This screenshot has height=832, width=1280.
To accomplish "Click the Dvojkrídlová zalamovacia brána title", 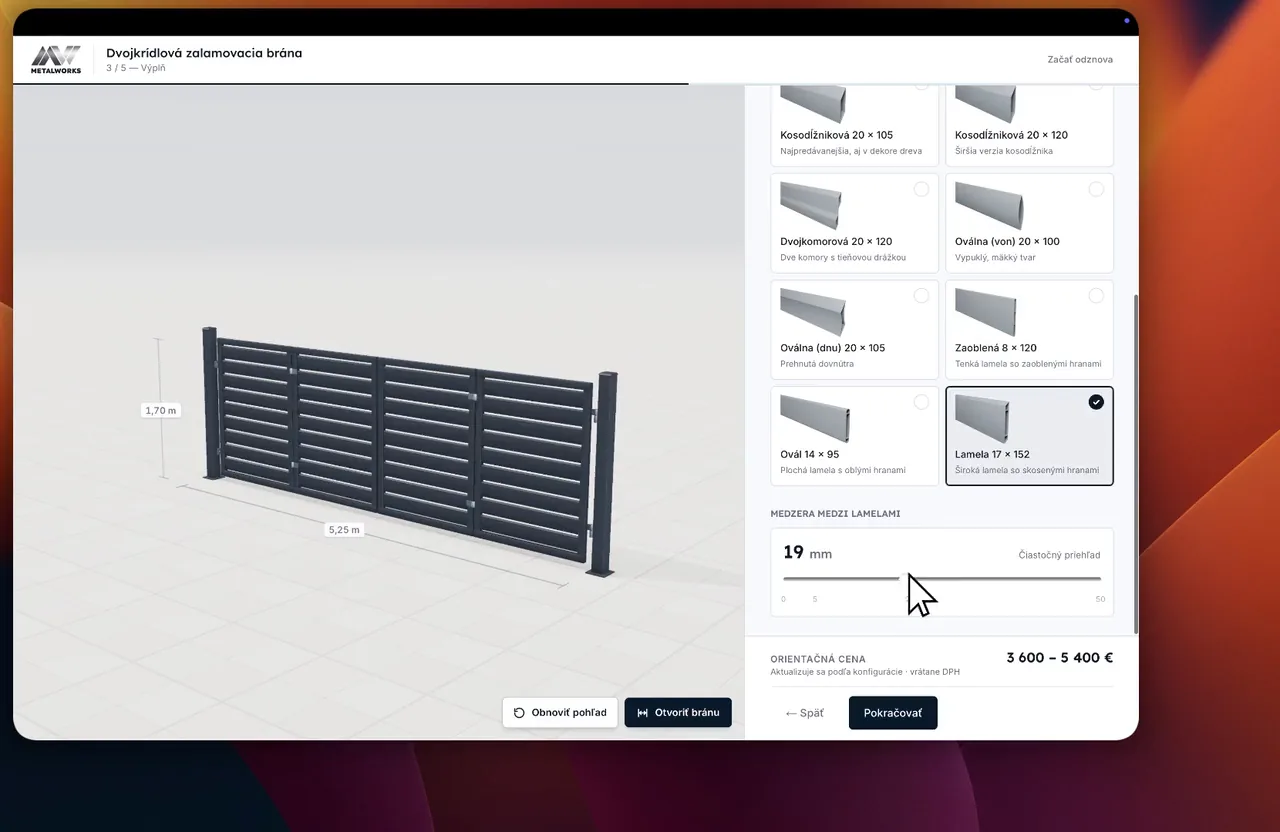I will click(x=204, y=53).
